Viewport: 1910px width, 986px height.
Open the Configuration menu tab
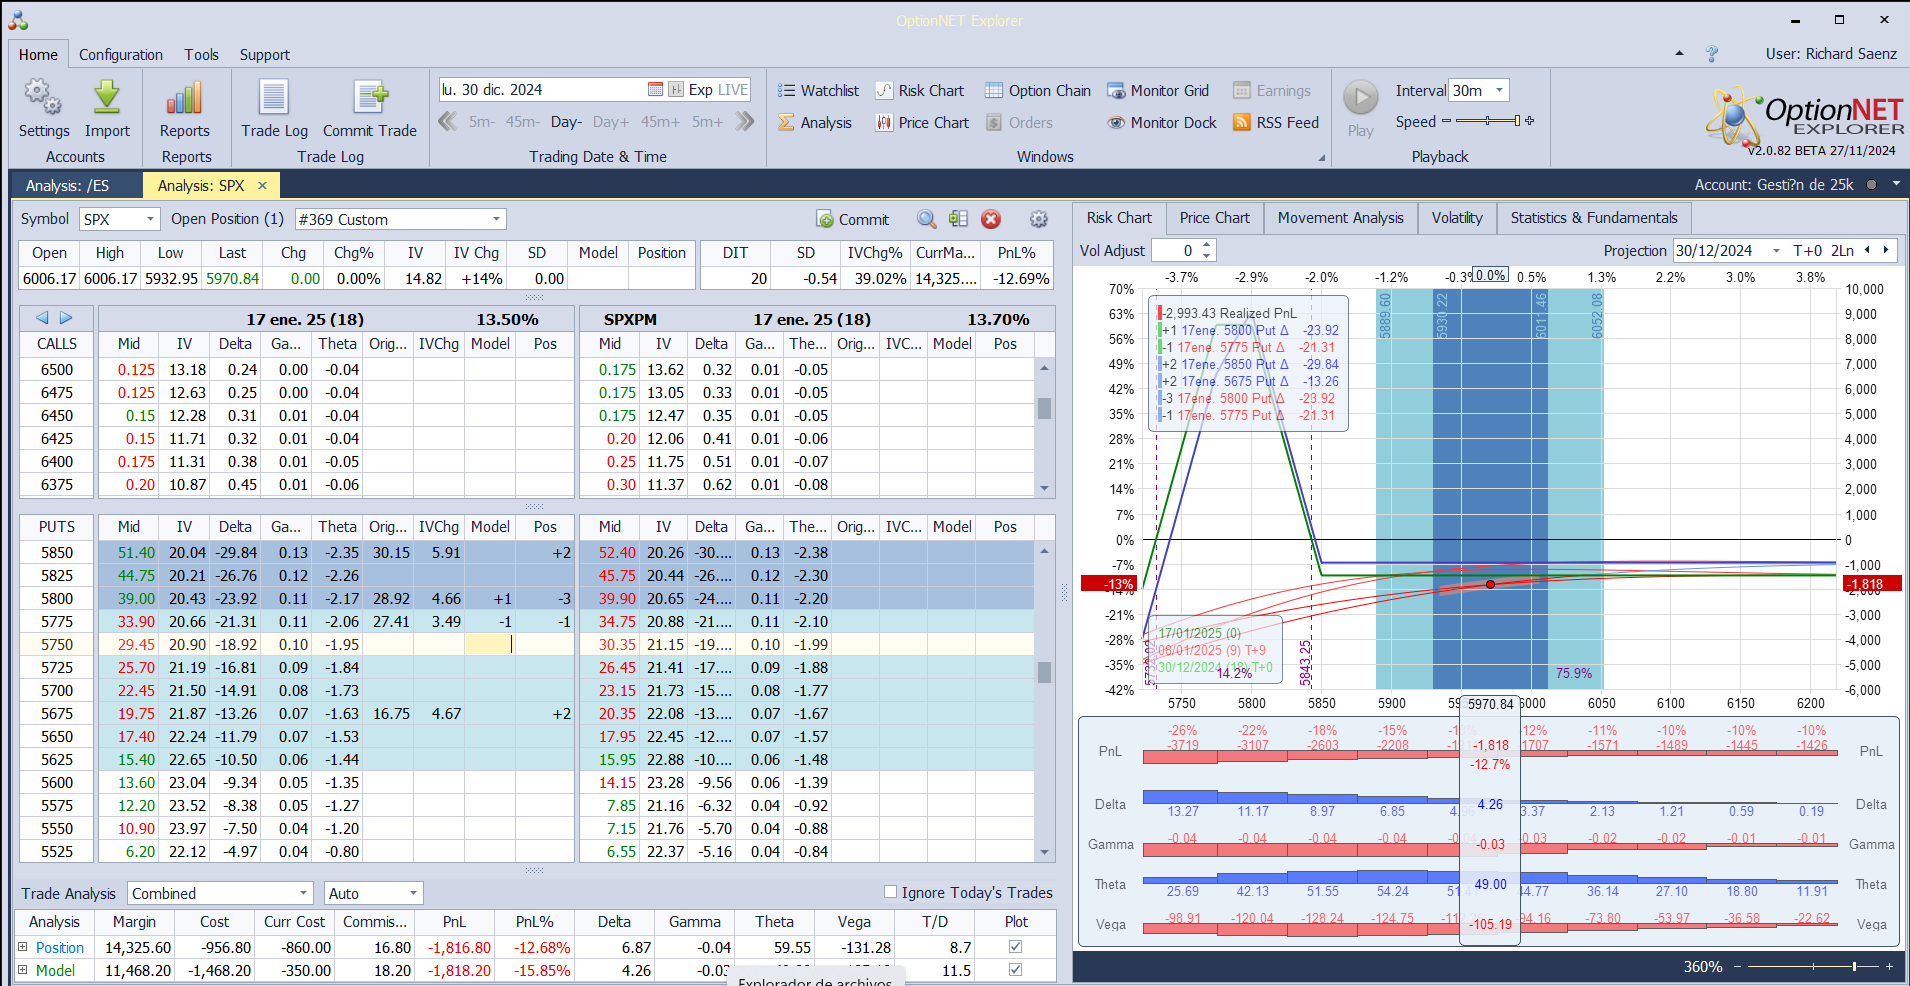pyautogui.click(x=120, y=55)
